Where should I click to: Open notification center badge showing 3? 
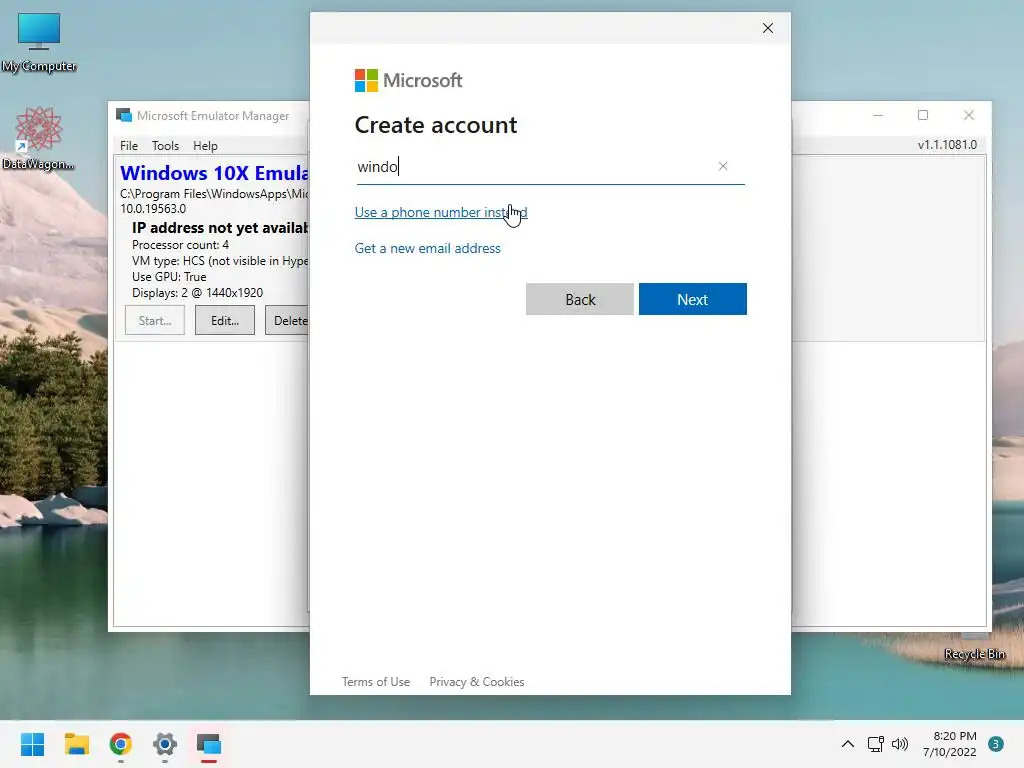click(995, 744)
